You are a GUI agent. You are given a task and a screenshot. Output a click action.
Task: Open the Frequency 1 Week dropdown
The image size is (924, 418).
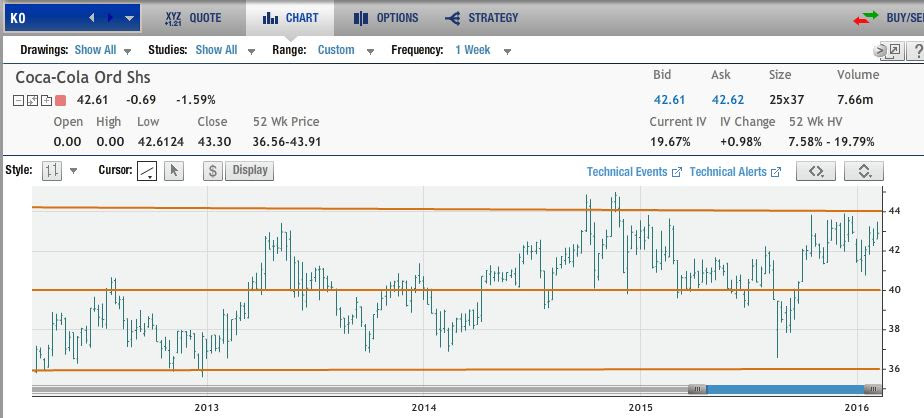482,50
